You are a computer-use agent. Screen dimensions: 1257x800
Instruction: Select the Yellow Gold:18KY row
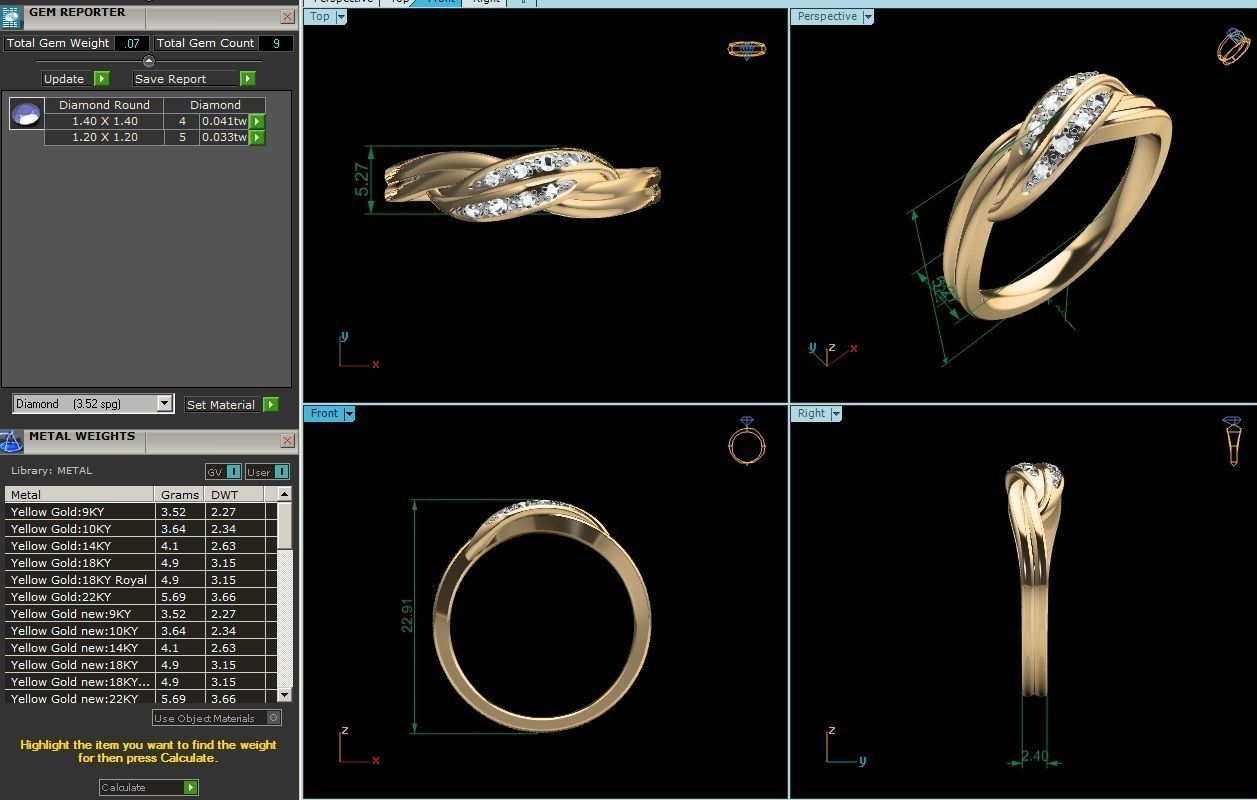[141, 563]
